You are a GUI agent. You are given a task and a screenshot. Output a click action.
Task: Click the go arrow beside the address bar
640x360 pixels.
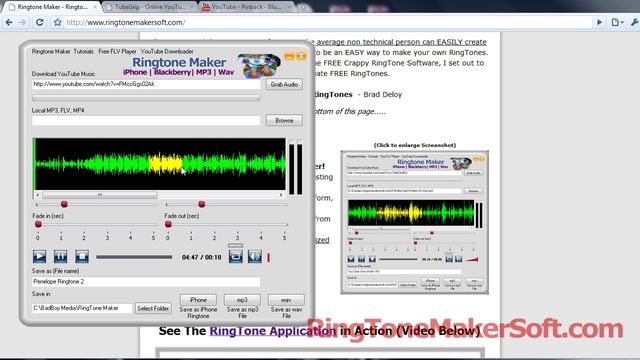tap(599, 22)
